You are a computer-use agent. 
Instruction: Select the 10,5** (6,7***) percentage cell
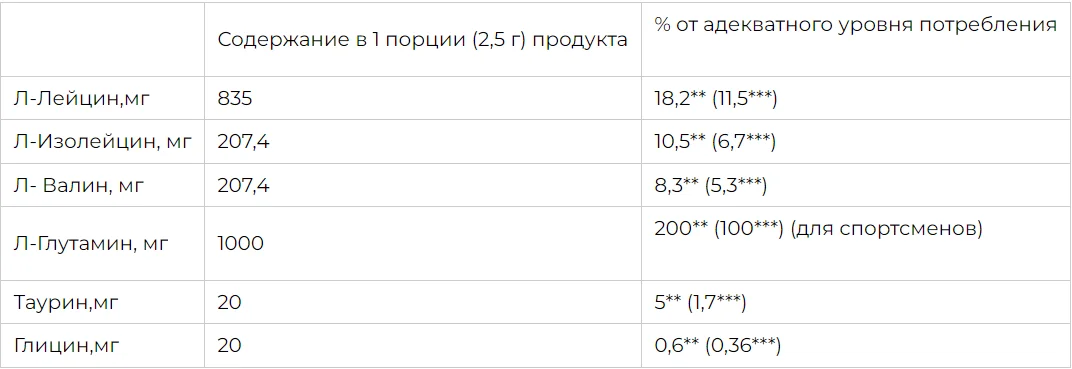point(714,141)
